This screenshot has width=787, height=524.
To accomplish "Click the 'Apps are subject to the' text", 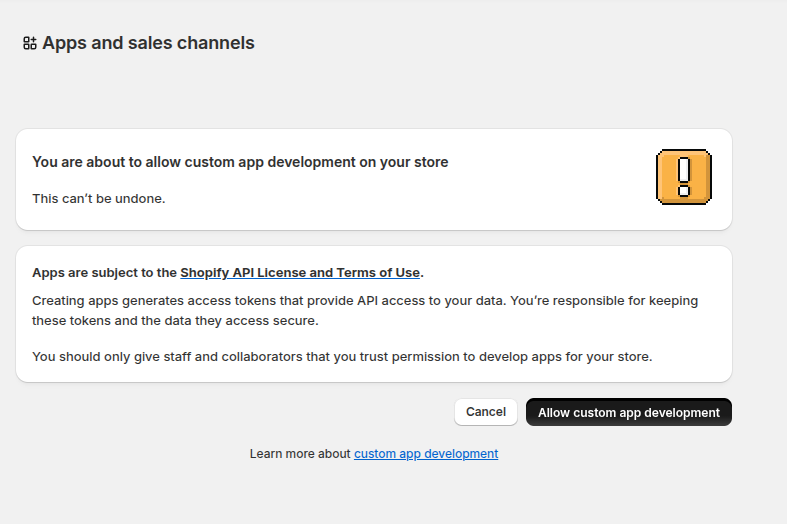I will (105, 272).
